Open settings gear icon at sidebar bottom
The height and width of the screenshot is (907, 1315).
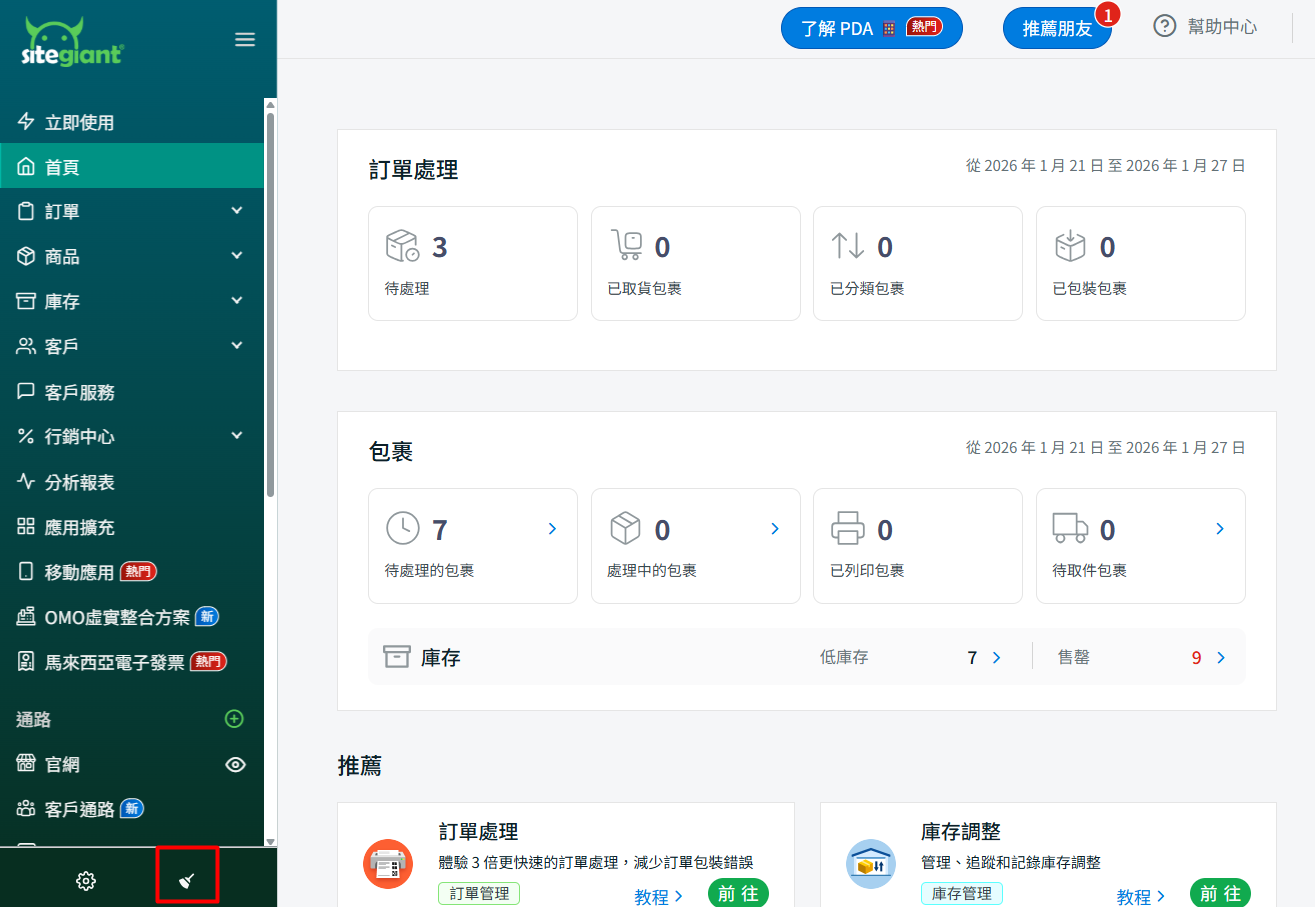coord(86,881)
